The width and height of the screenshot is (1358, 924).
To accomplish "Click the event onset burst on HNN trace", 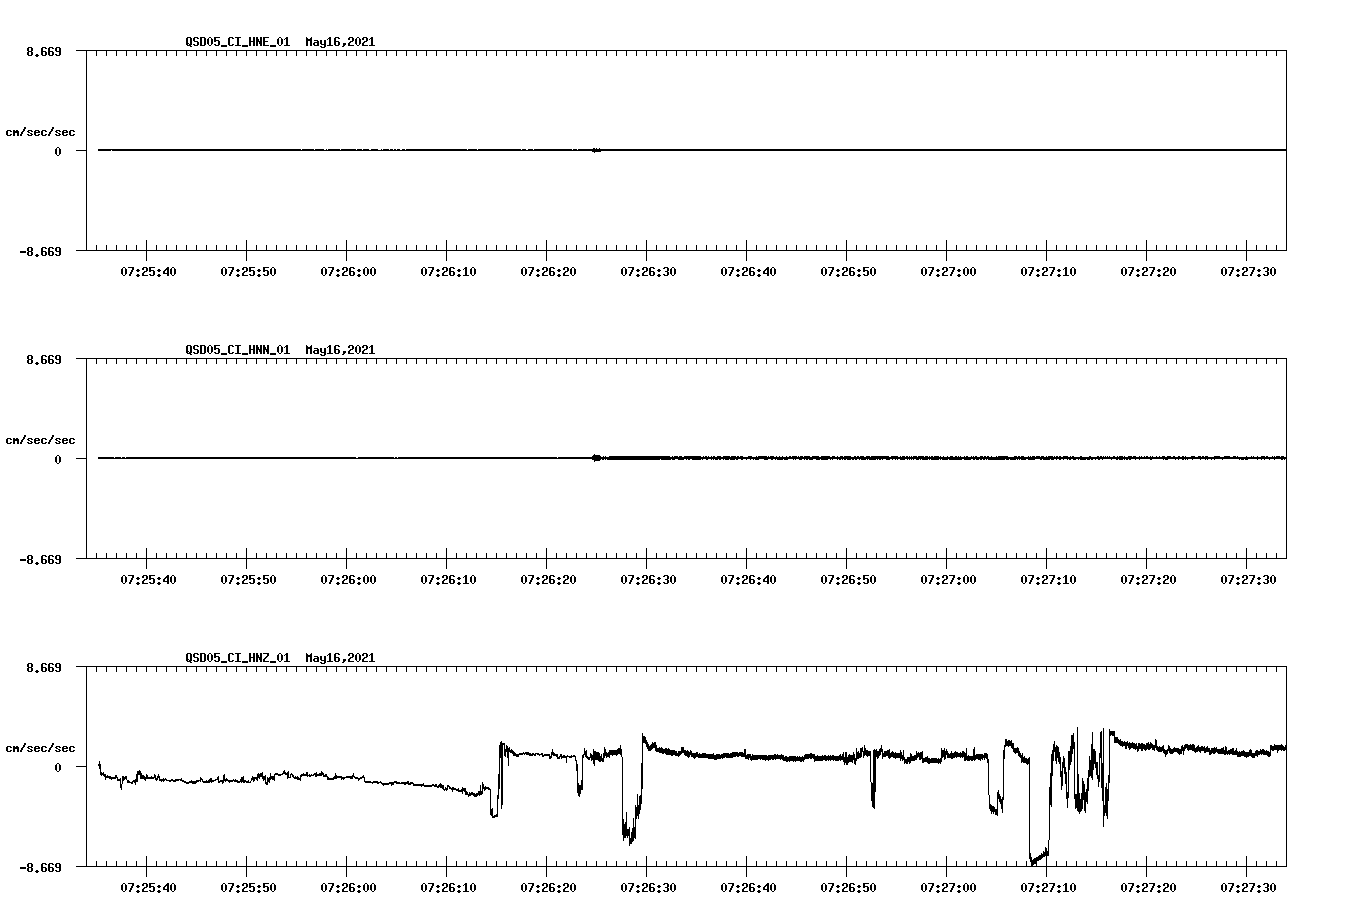I will [x=596, y=458].
